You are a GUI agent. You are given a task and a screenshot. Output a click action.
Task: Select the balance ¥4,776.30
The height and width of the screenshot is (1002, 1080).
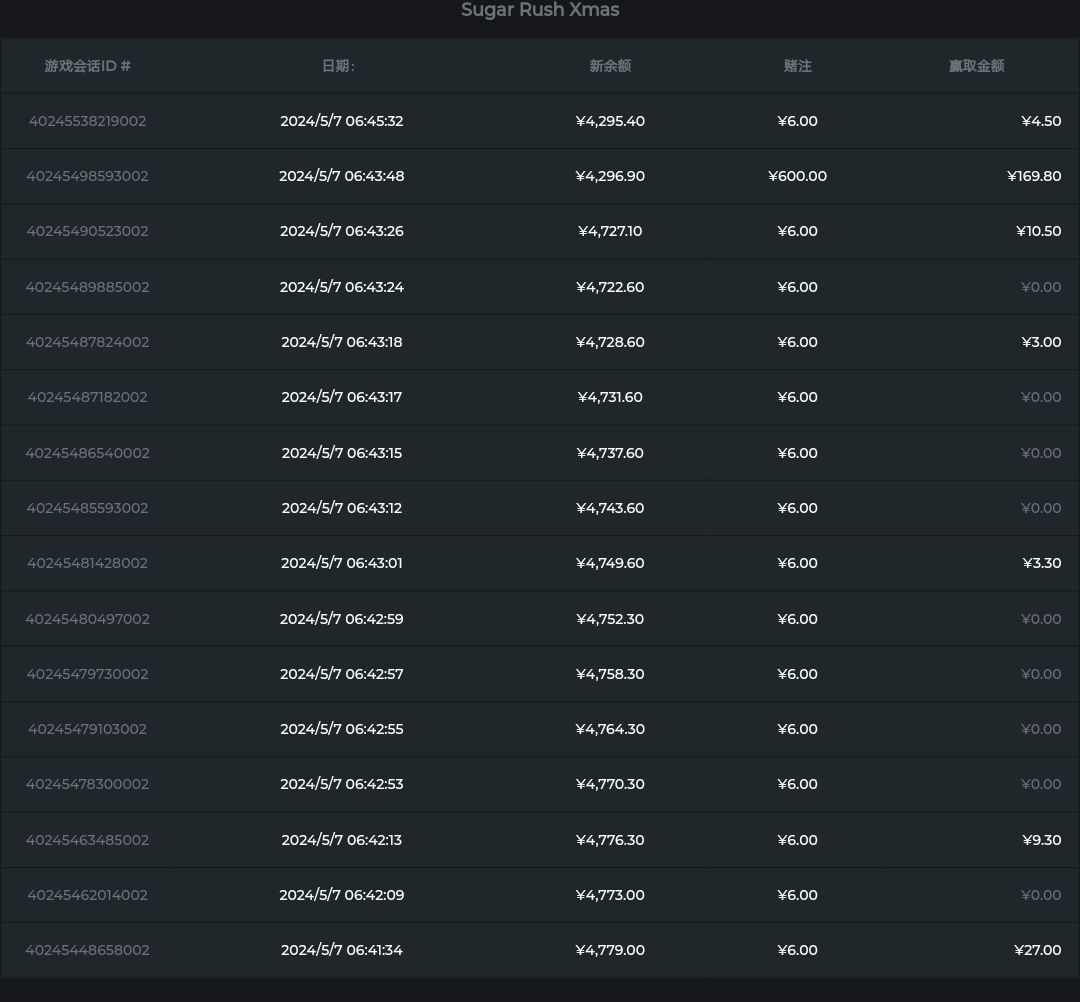click(610, 840)
